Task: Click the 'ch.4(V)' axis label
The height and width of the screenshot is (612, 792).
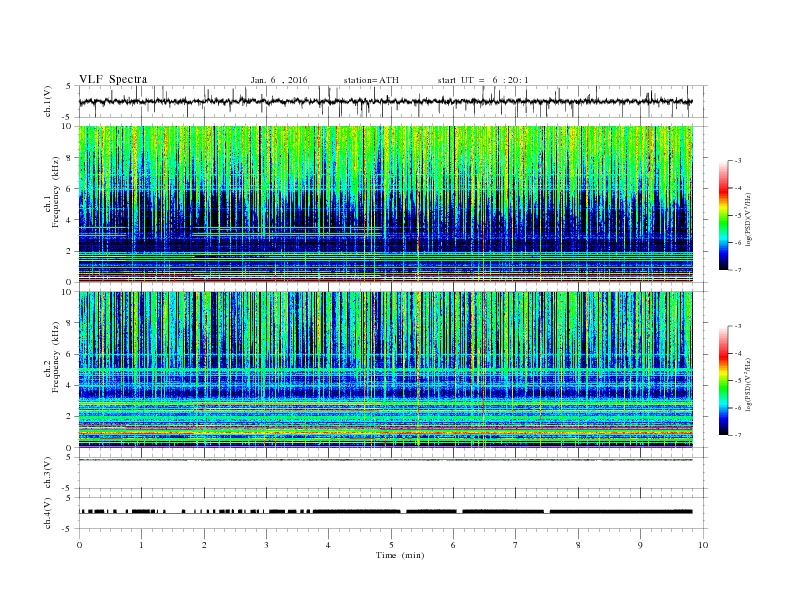Action: tap(48, 513)
